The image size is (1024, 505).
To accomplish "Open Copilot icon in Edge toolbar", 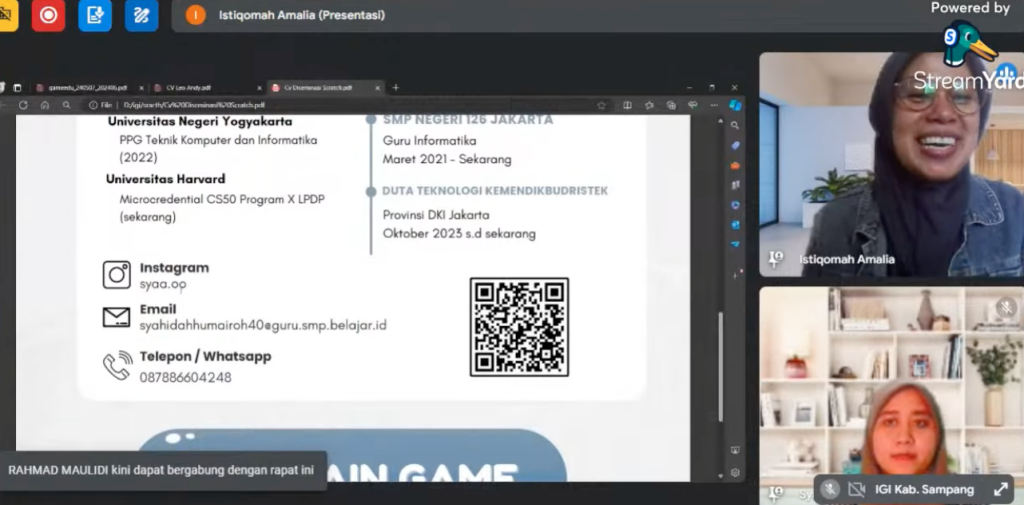I will [x=735, y=105].
